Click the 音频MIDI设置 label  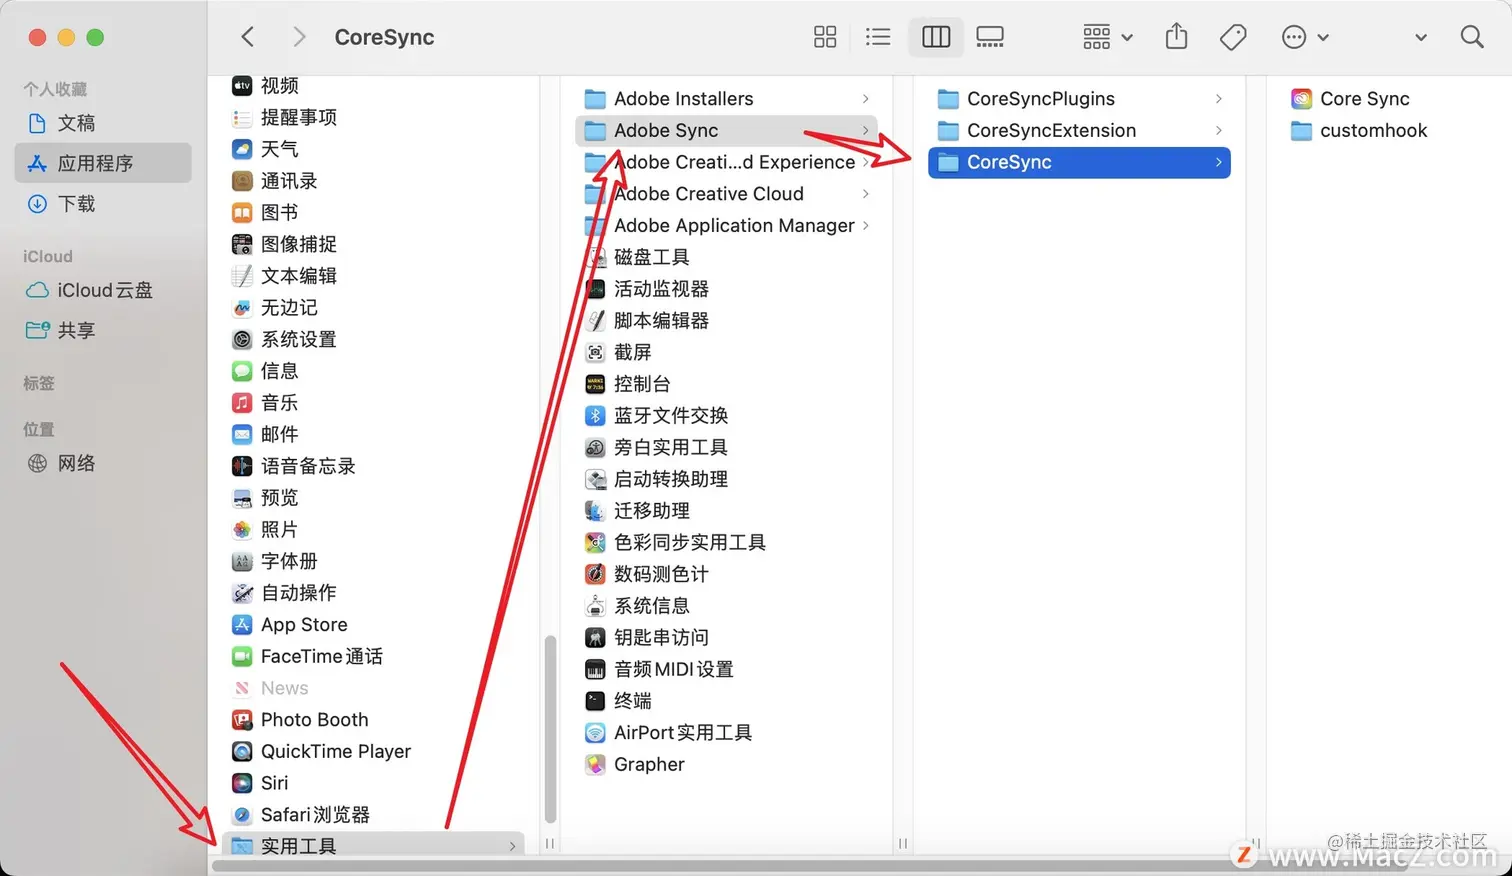673,669
